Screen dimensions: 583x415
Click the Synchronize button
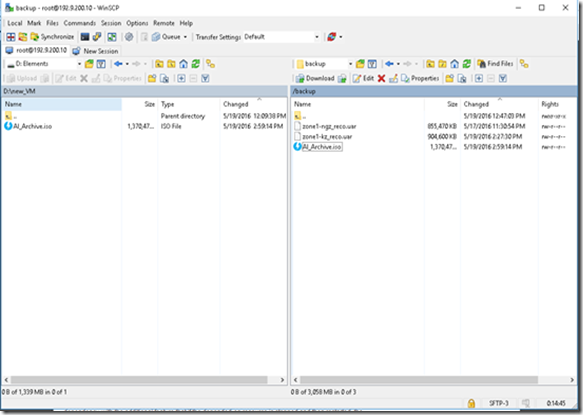[x=52, y=37]
